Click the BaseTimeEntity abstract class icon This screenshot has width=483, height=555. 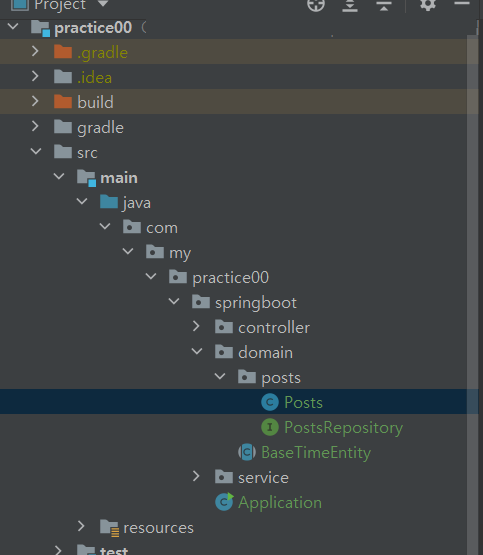tap(247, 452)
